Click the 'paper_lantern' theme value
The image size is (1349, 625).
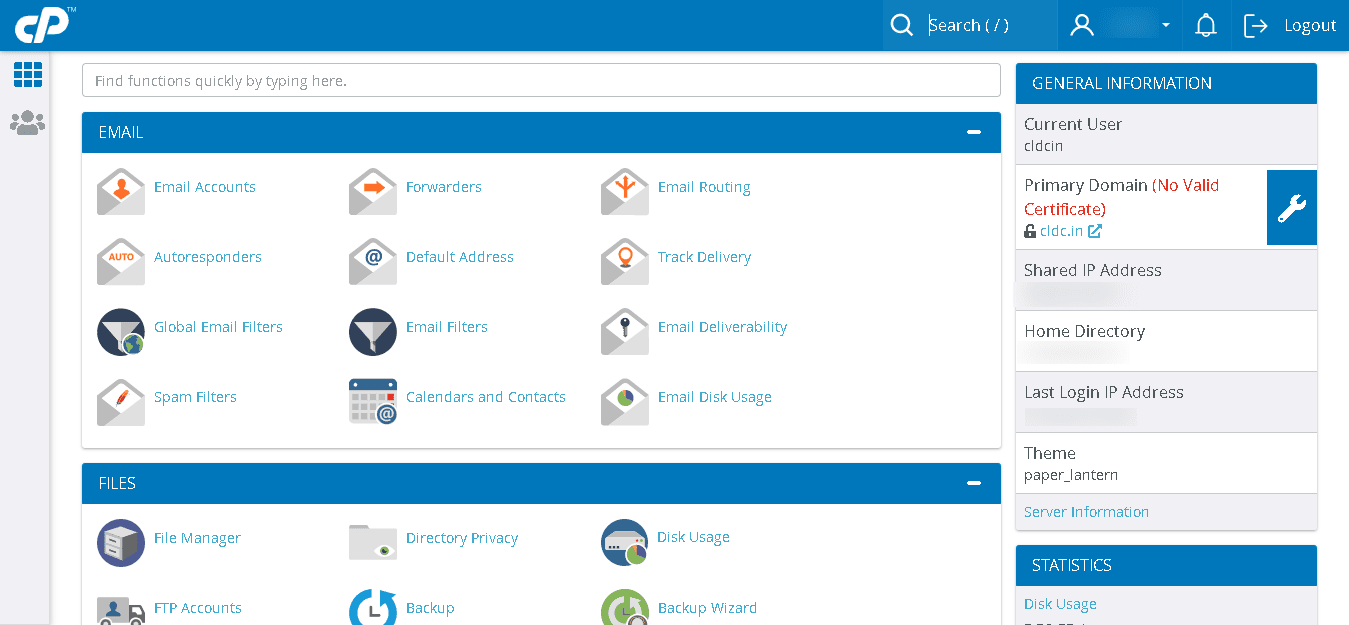pos(1071,475)
